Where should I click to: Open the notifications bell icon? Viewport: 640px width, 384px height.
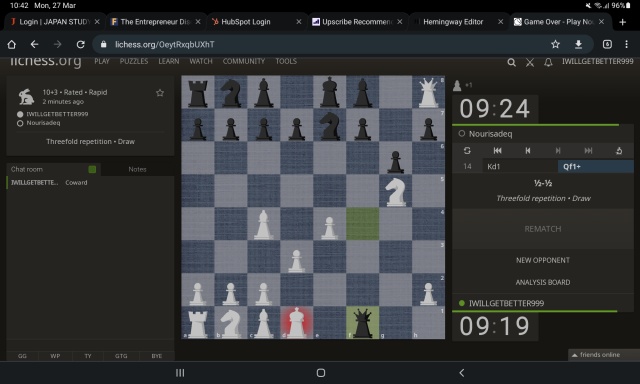click(548, 62)
